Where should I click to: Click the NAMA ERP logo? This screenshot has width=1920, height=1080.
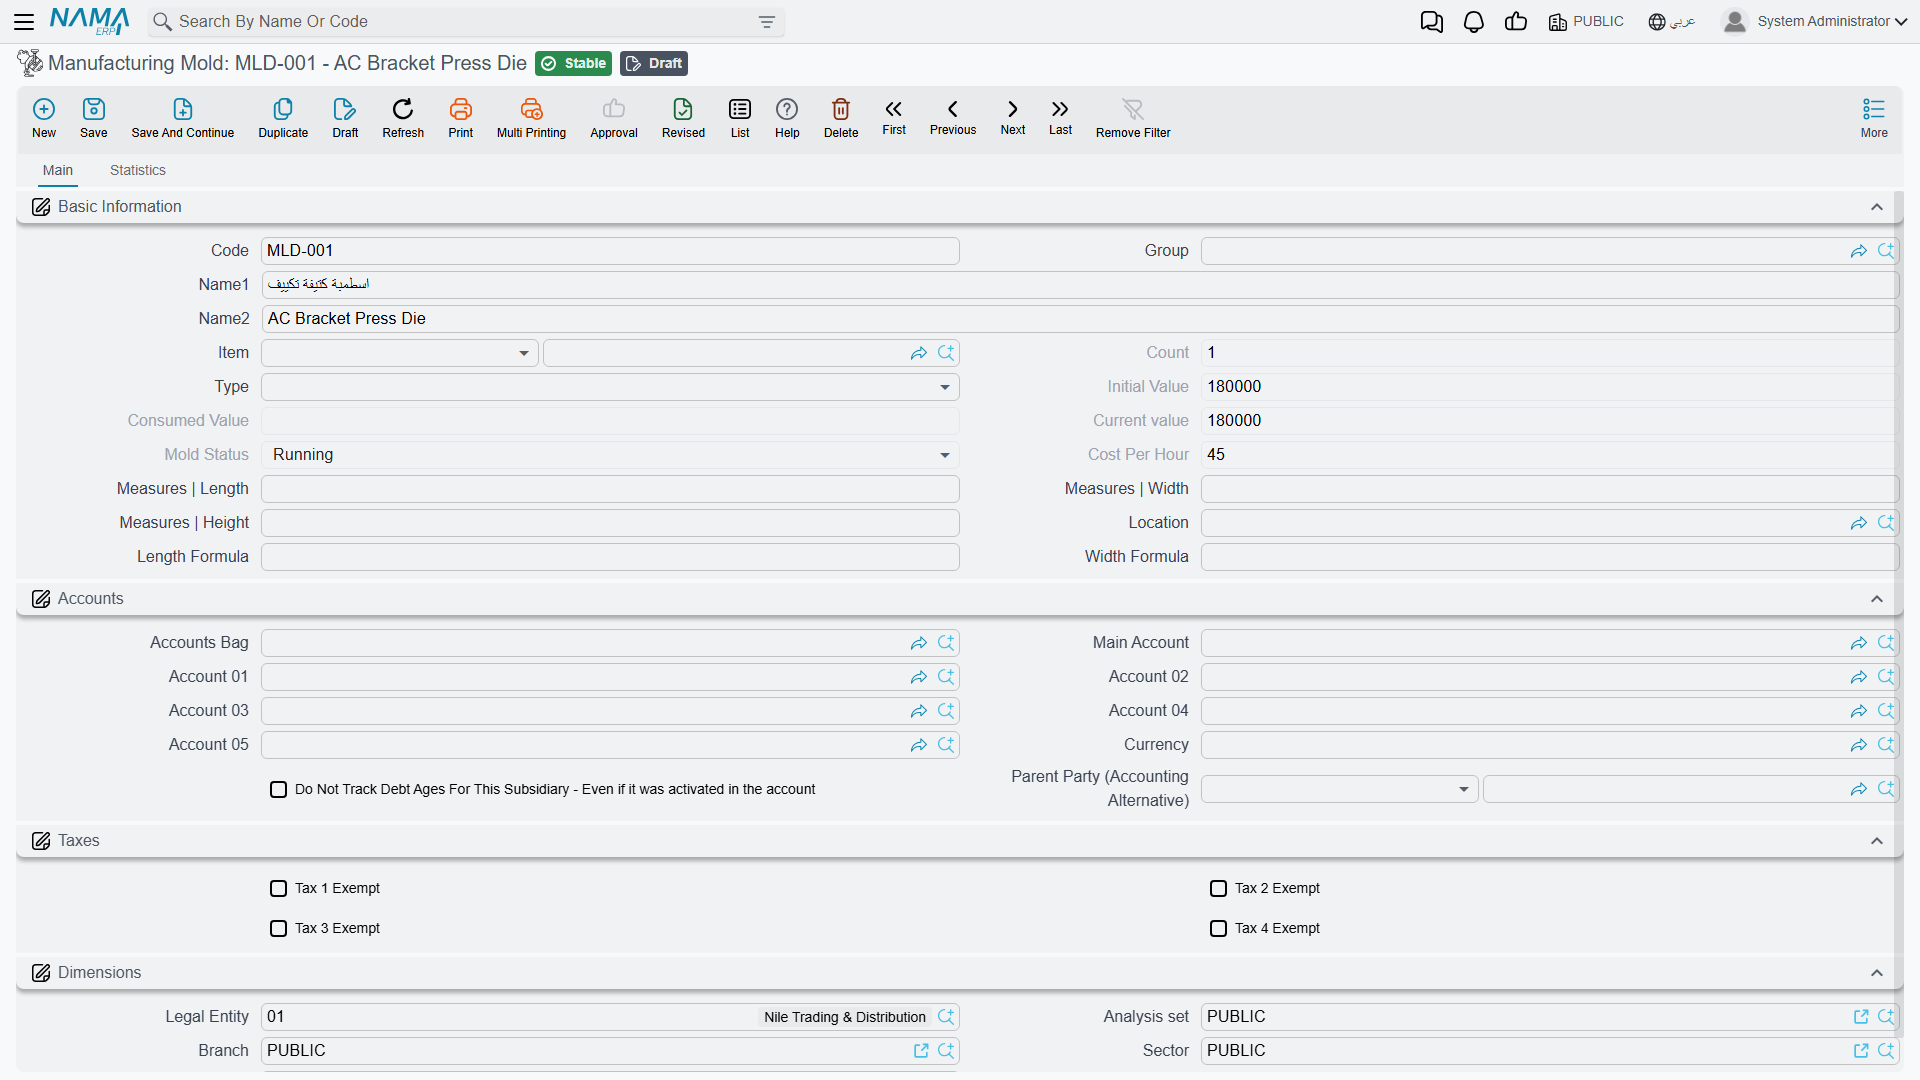[x=90, y=21]
